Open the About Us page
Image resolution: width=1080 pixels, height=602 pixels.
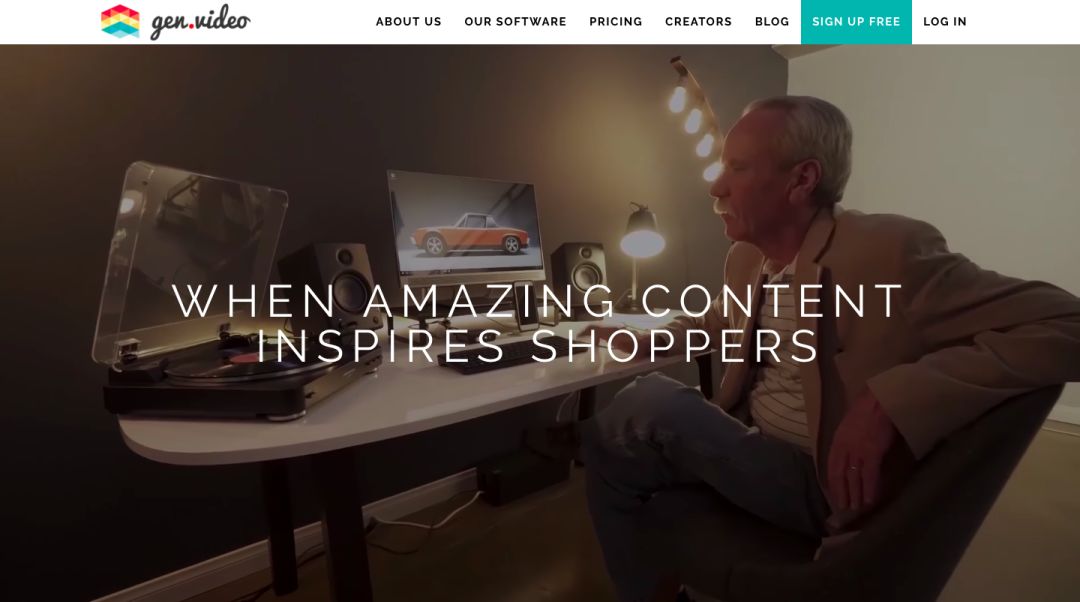[x=408, y=21]
